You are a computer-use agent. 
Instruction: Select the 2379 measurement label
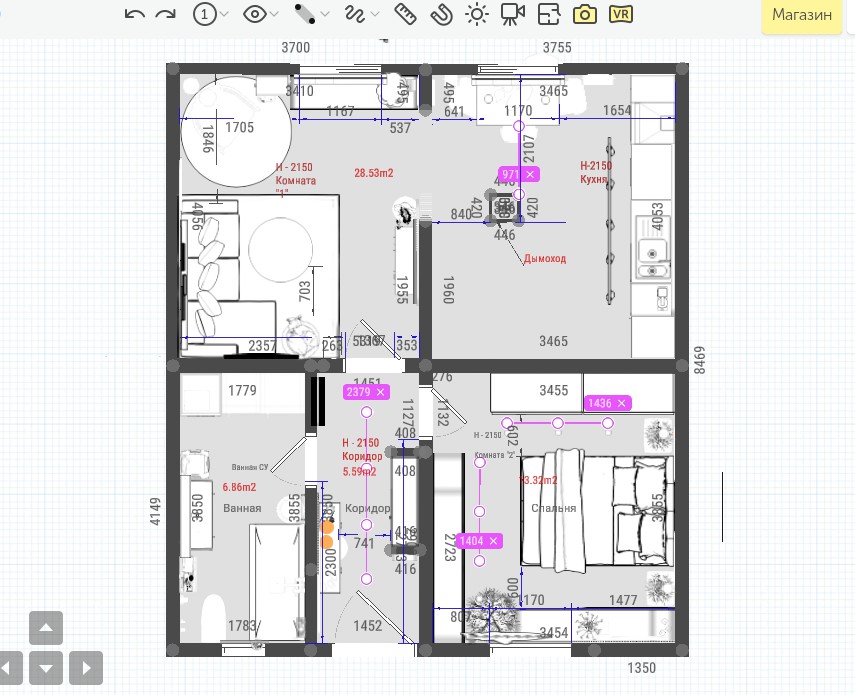point(358,392)
